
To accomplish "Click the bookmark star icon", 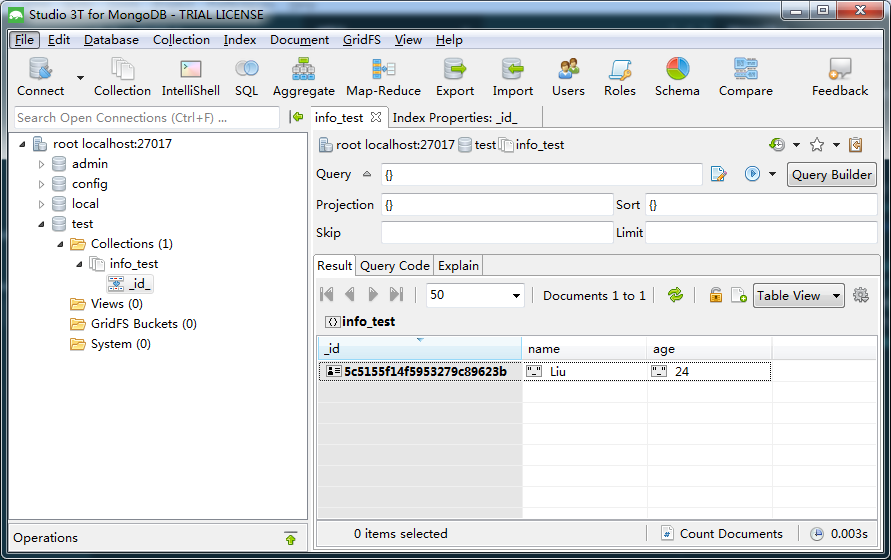I will 817,144.
